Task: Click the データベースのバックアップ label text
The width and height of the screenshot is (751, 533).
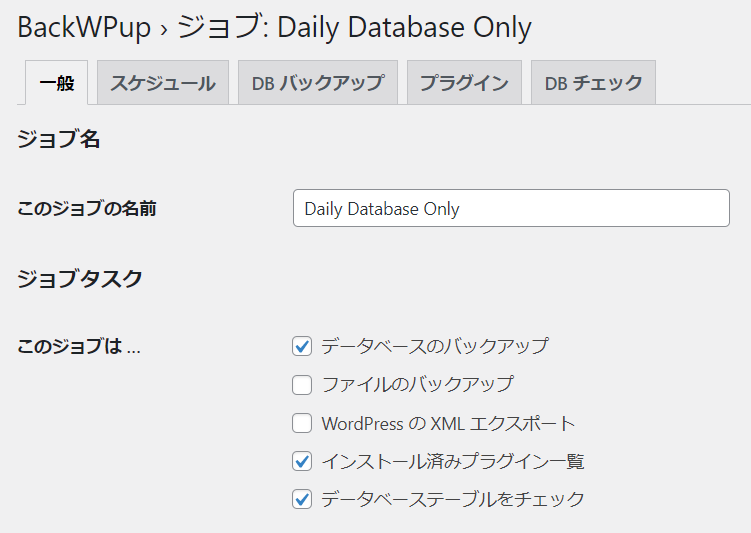Action: 434,346
